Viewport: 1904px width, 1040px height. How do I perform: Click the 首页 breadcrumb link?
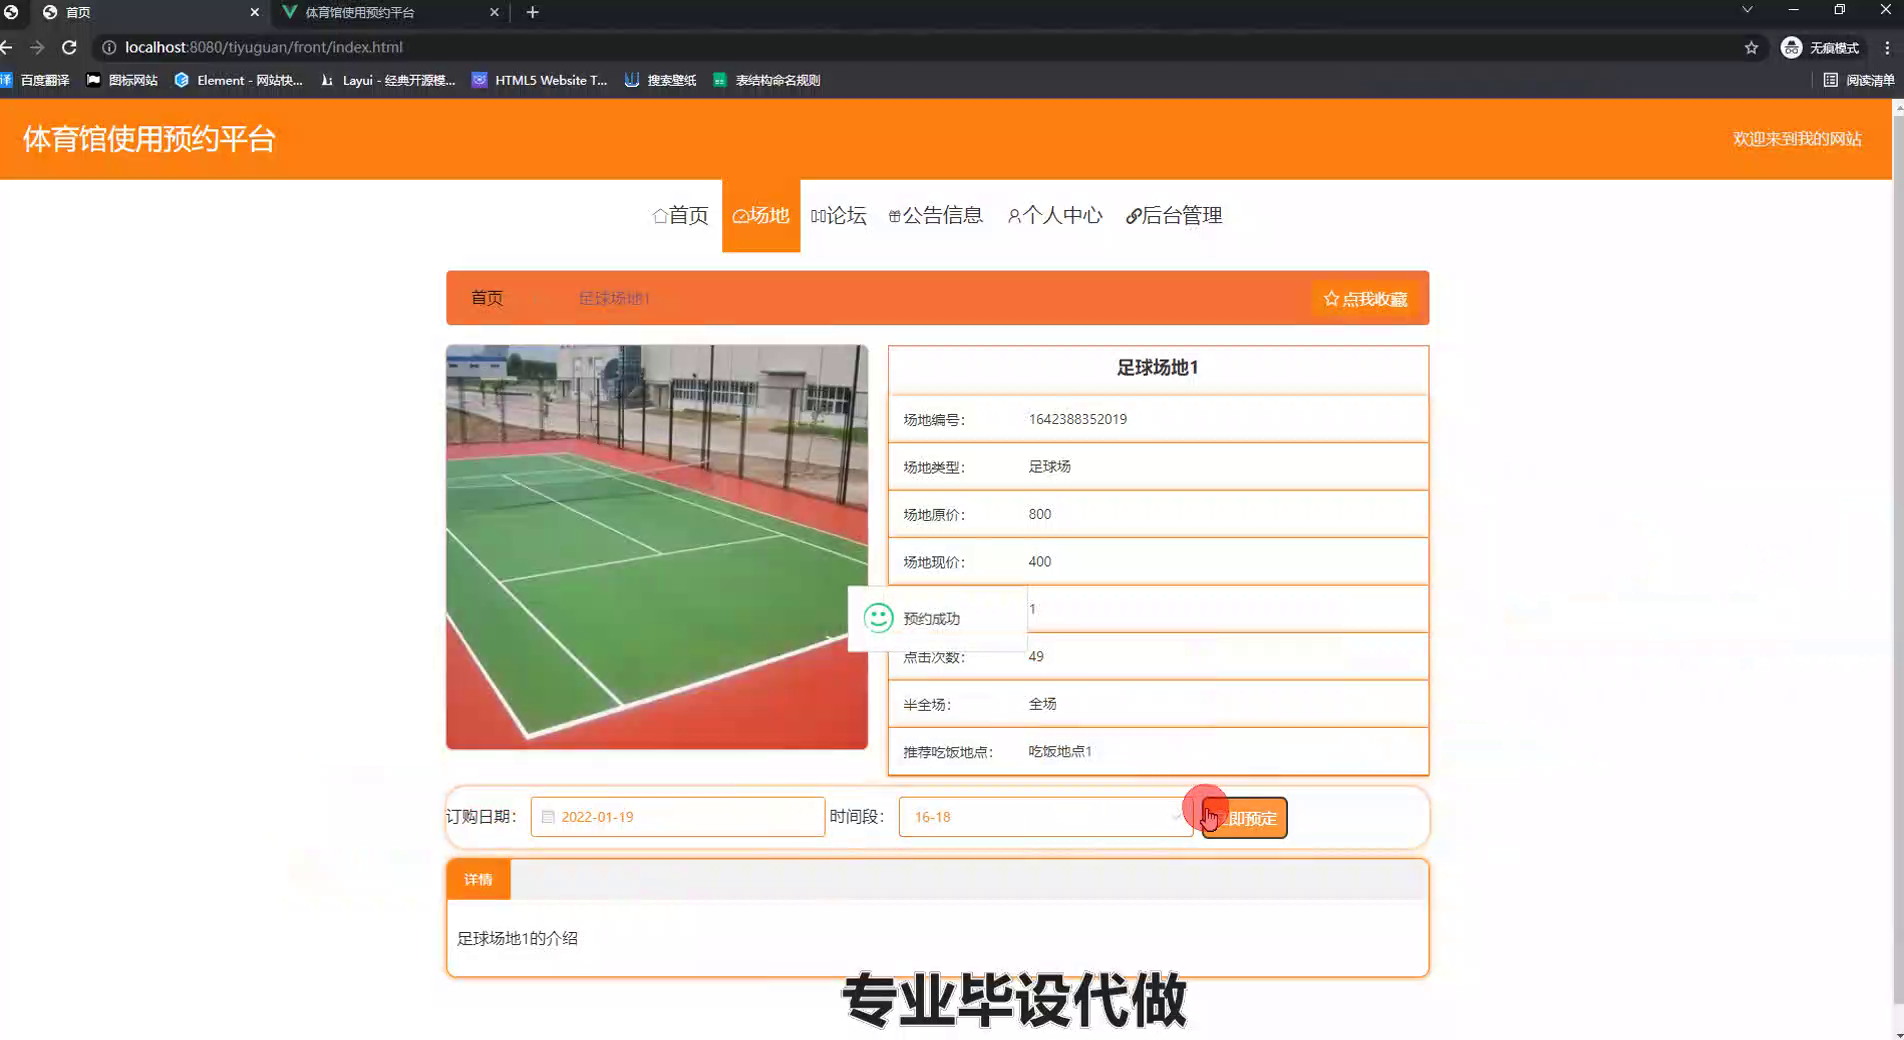click(x=487, y=298)
